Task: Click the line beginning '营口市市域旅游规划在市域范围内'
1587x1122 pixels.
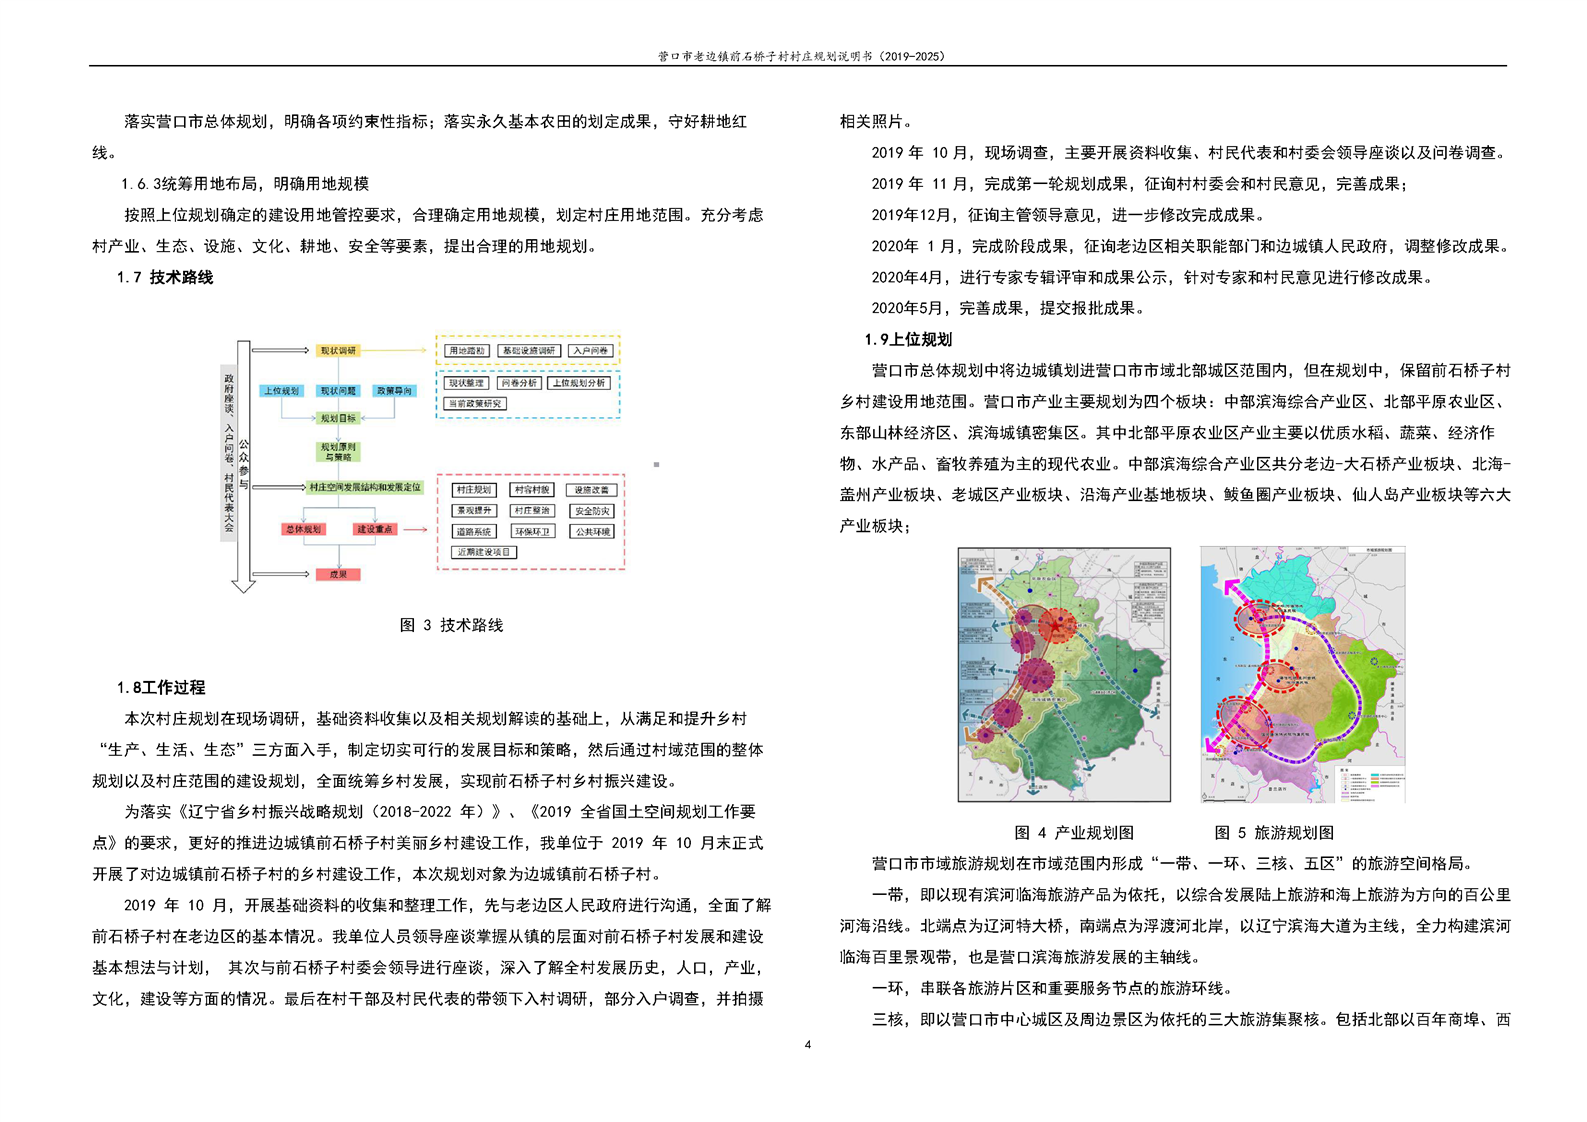Action: [x=1172, y=863]
